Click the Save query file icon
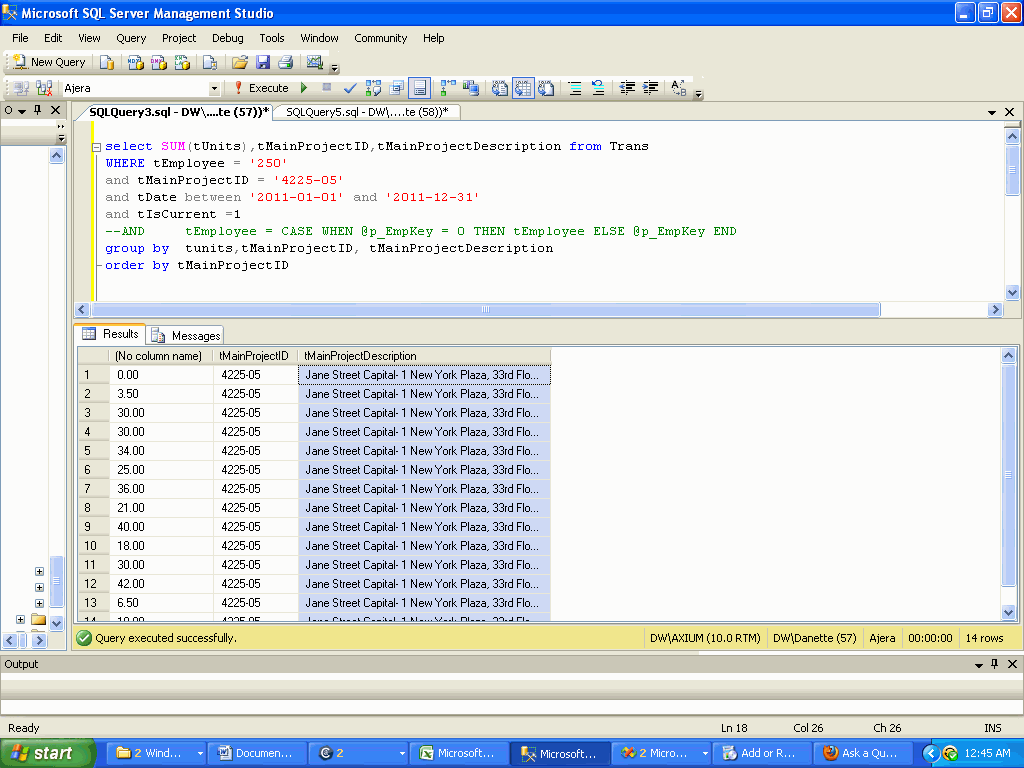Screen dimensions: 1024x768 (x=262, y=62)
